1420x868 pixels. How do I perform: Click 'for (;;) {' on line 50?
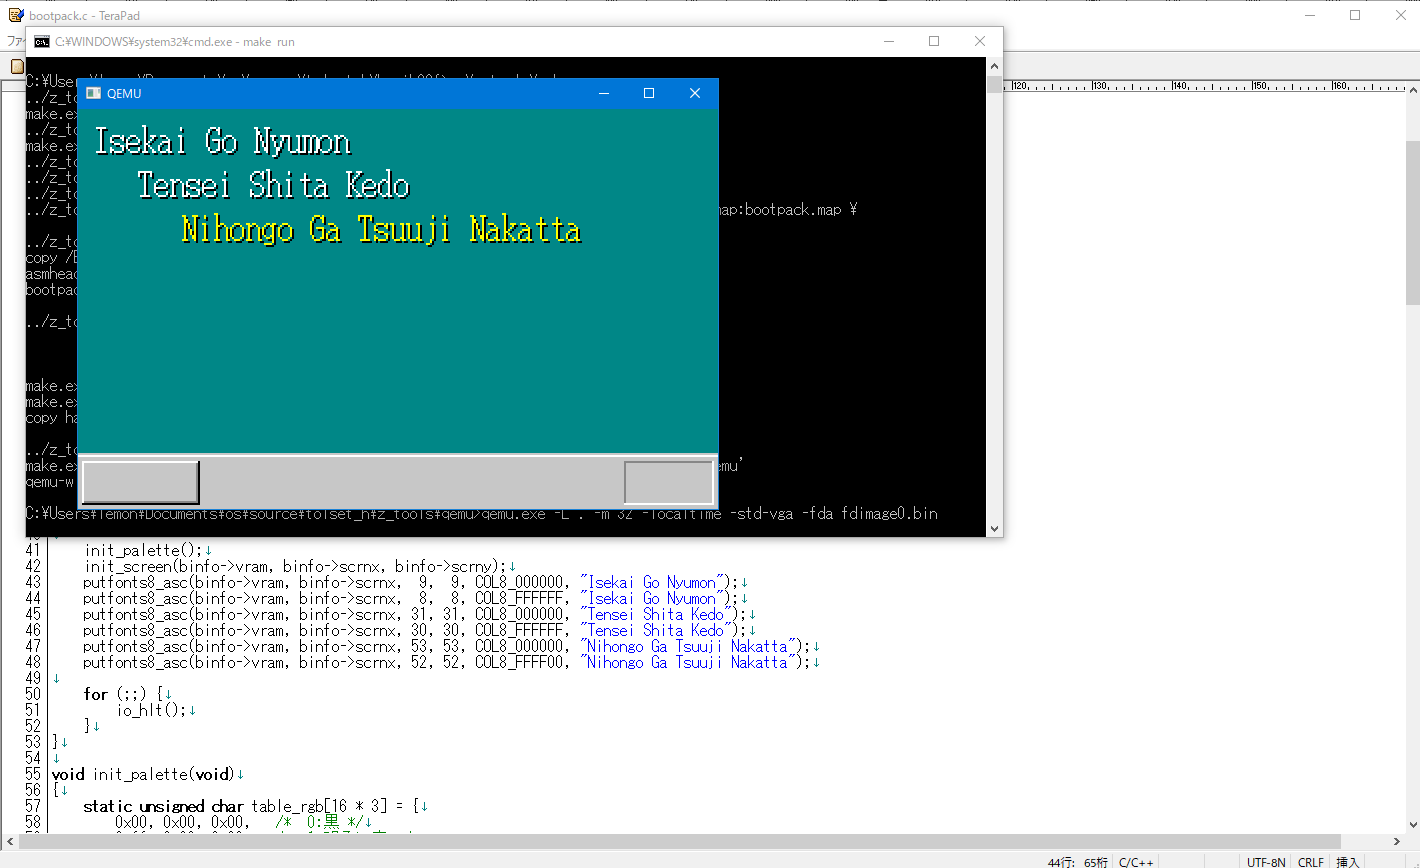click(x=126, y=694)
